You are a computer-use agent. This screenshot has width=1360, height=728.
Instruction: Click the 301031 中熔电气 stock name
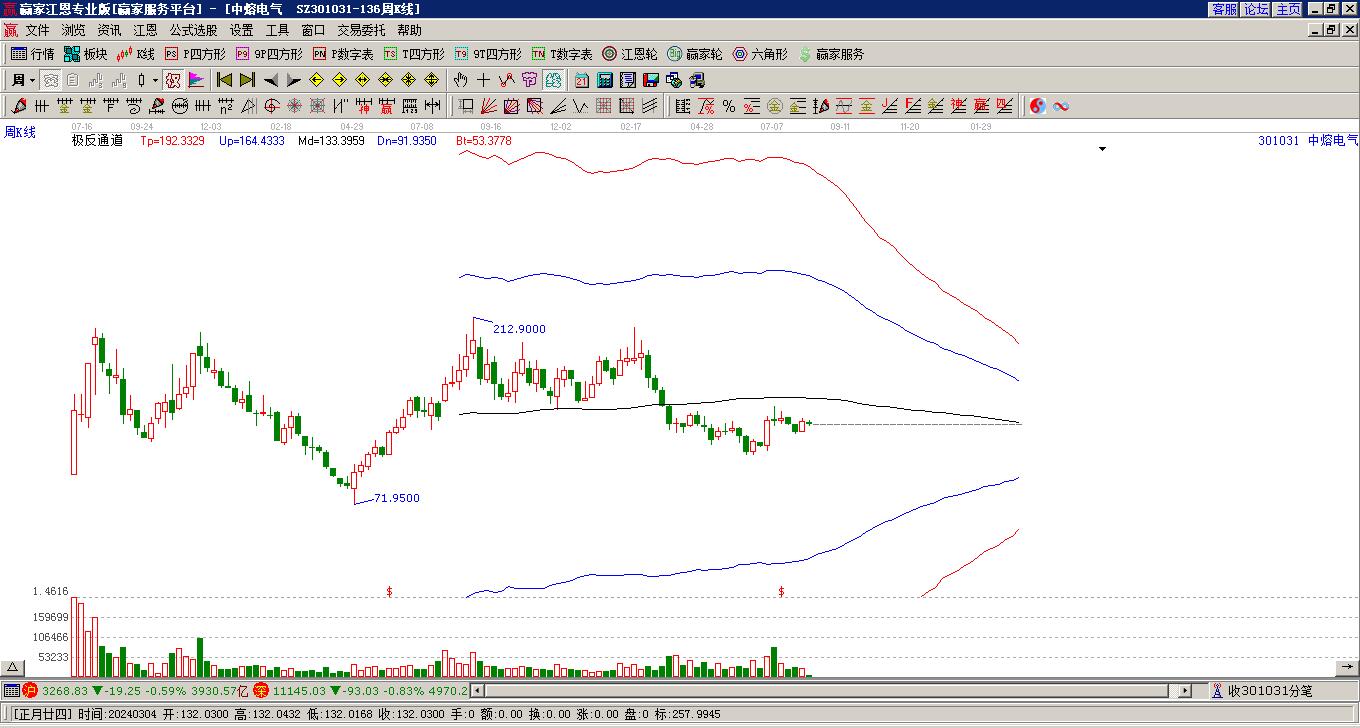click(x=1308, y=141)
